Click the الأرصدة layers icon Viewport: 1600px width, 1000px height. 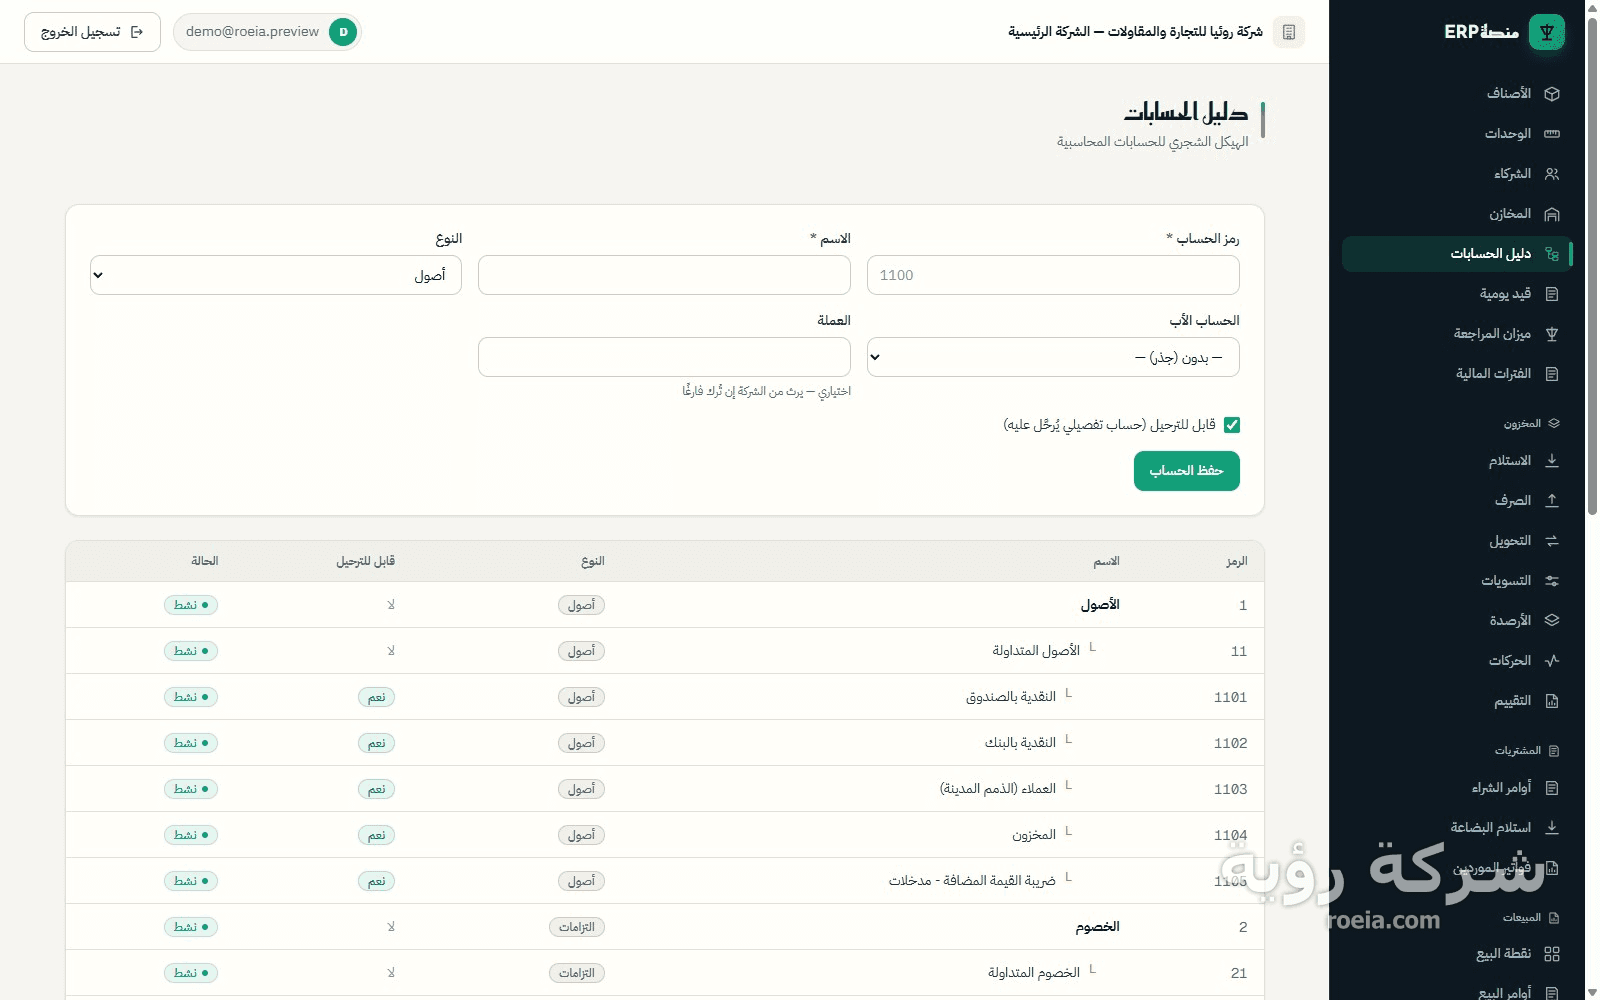pyautogui.click(x=1552, y=621)
